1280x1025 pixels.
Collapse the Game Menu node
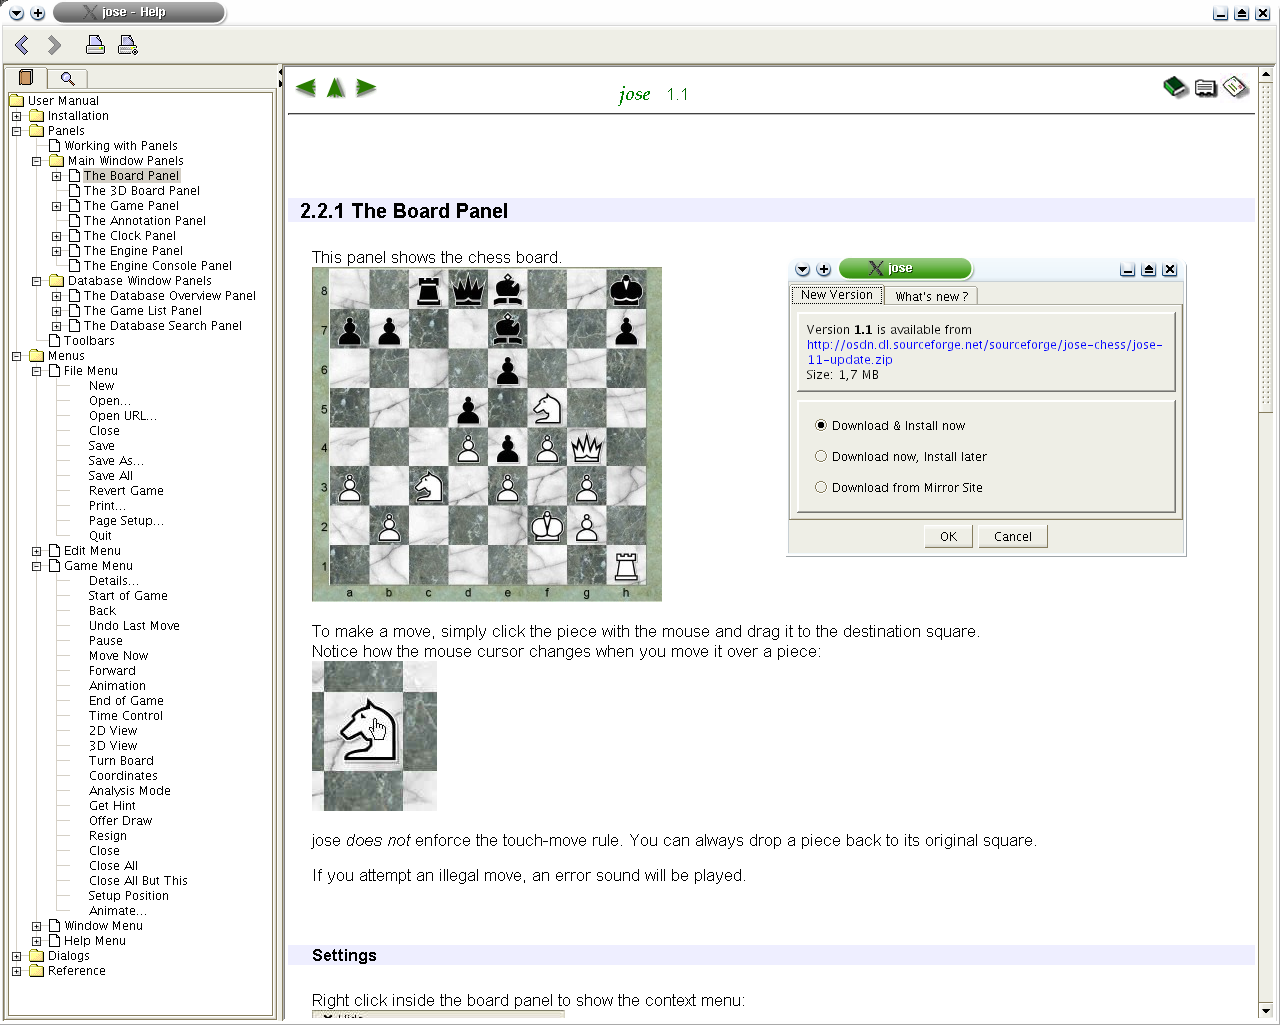click(x=37, y=566)
